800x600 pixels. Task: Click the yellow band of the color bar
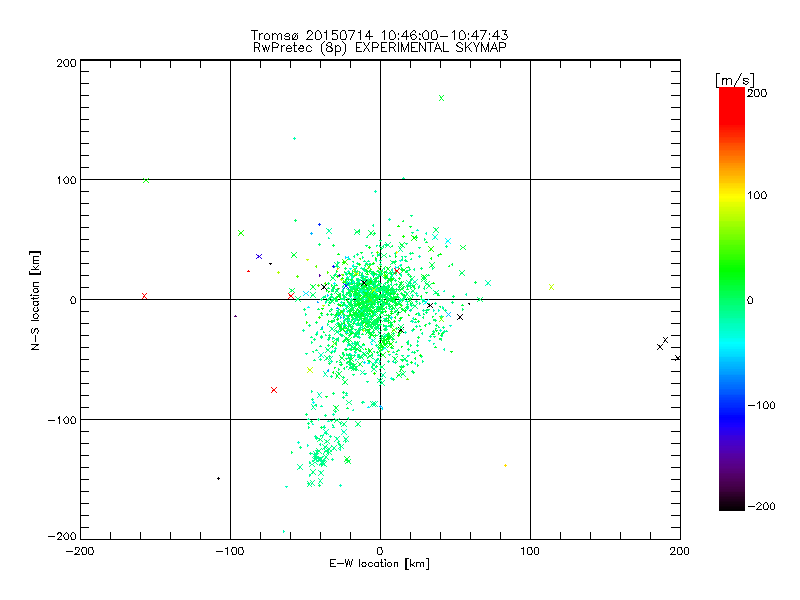point(732,196)
